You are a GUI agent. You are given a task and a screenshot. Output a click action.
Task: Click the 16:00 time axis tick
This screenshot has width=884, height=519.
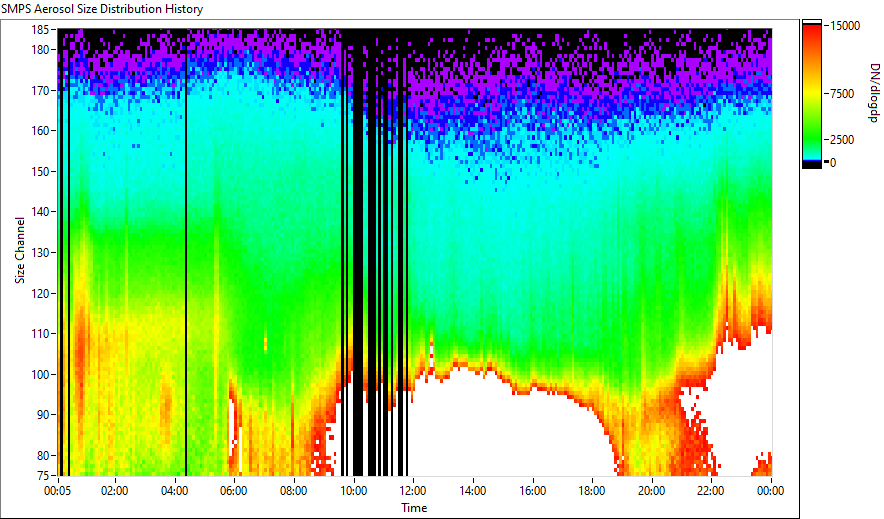click(533, 491)
